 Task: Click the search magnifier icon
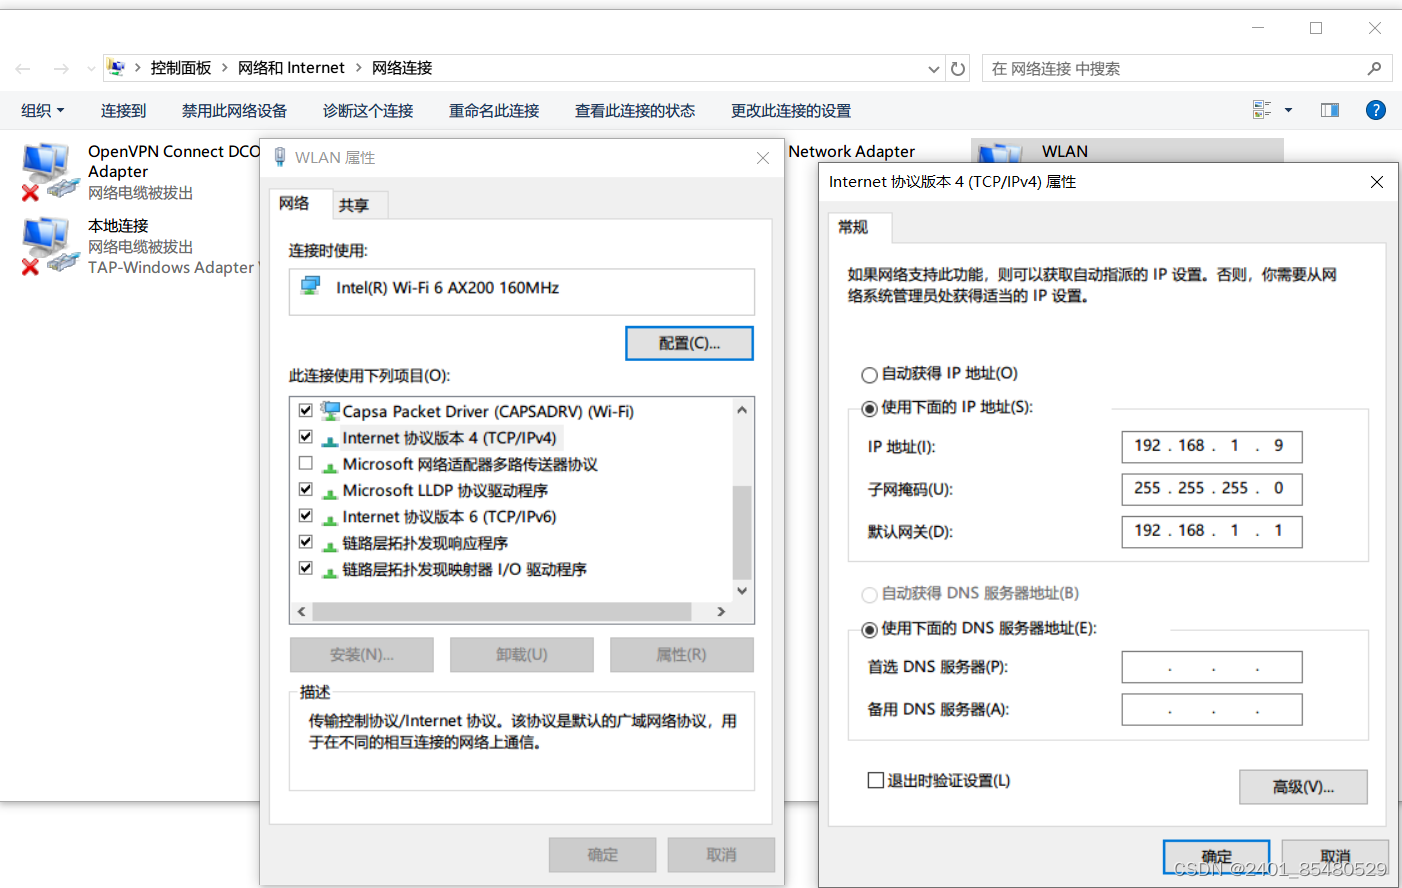coord(1374,68)
